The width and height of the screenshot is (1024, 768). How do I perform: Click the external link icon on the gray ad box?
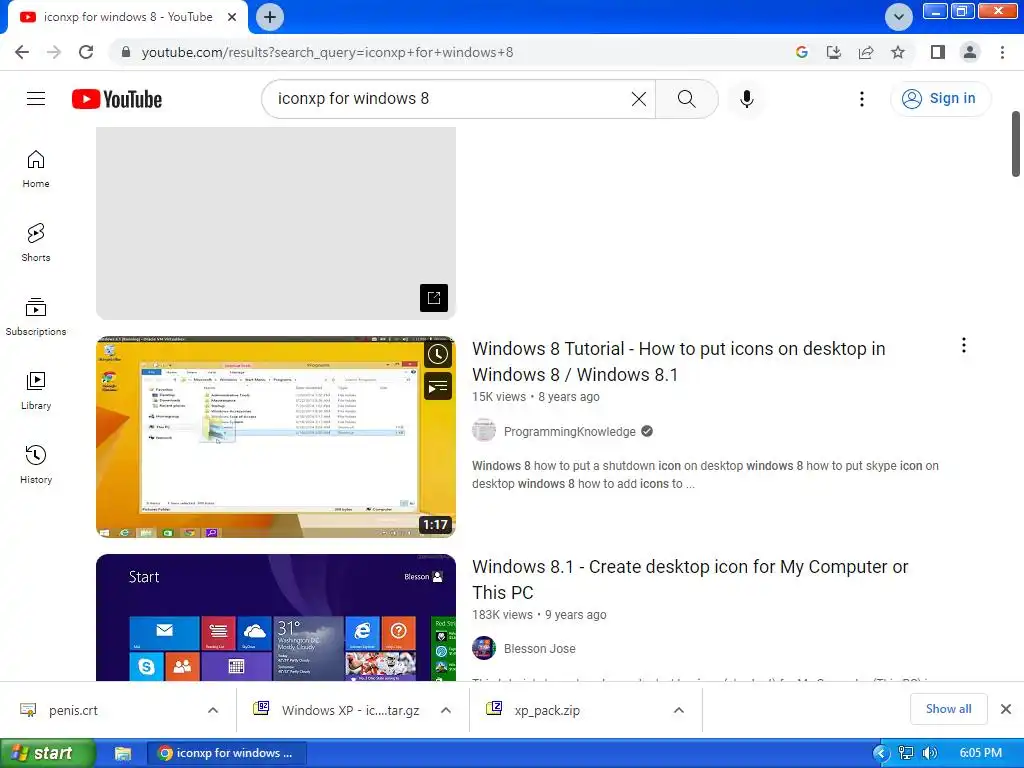434,298
